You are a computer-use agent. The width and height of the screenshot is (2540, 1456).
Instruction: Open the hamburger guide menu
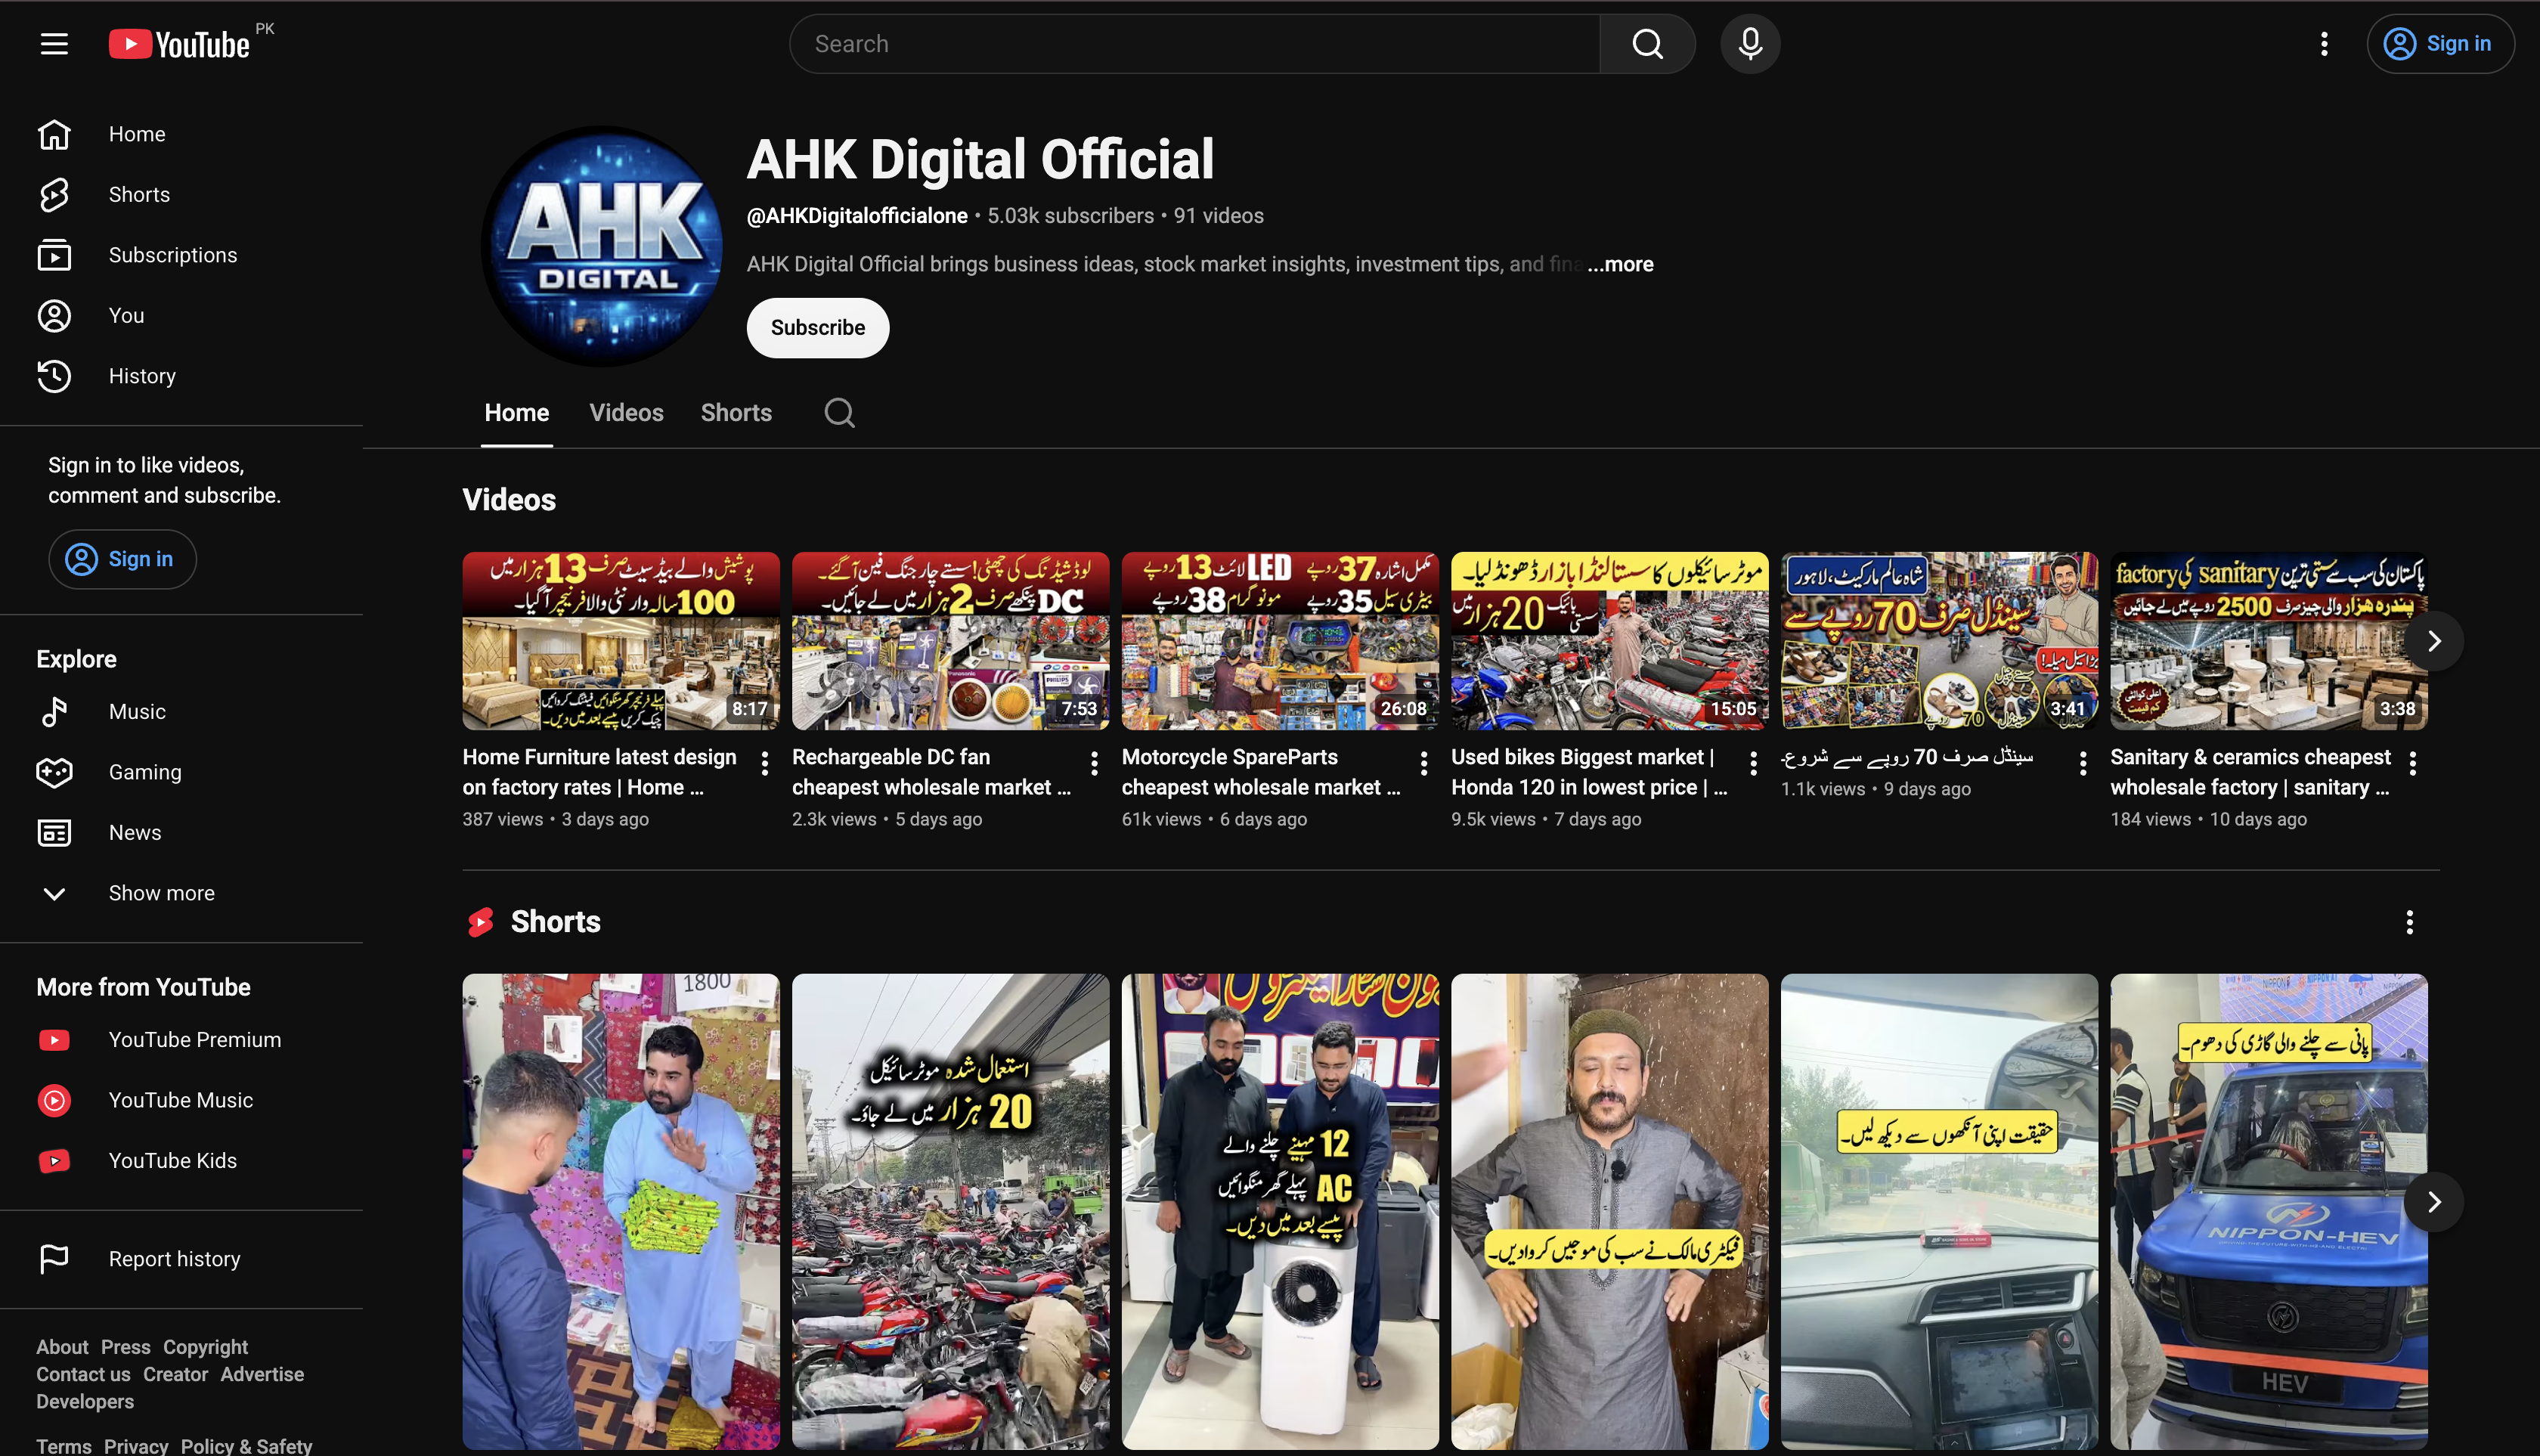coord(54,44)
